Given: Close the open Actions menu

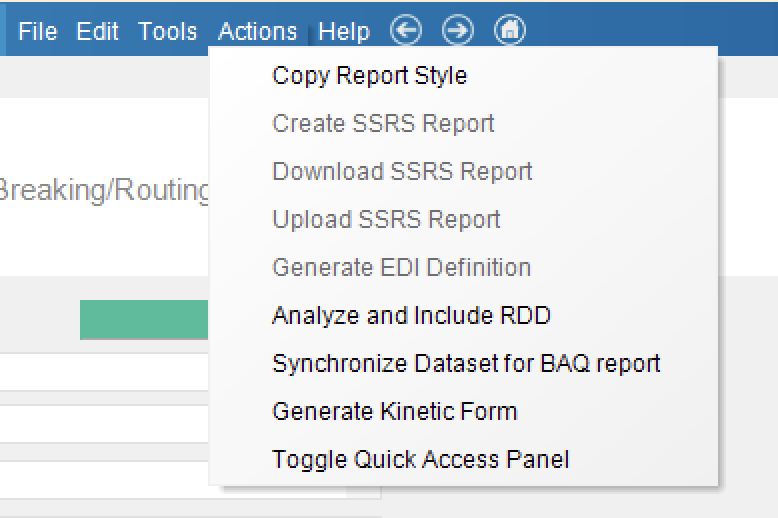Looking at the screenshot, I should [x=258, y=31].
